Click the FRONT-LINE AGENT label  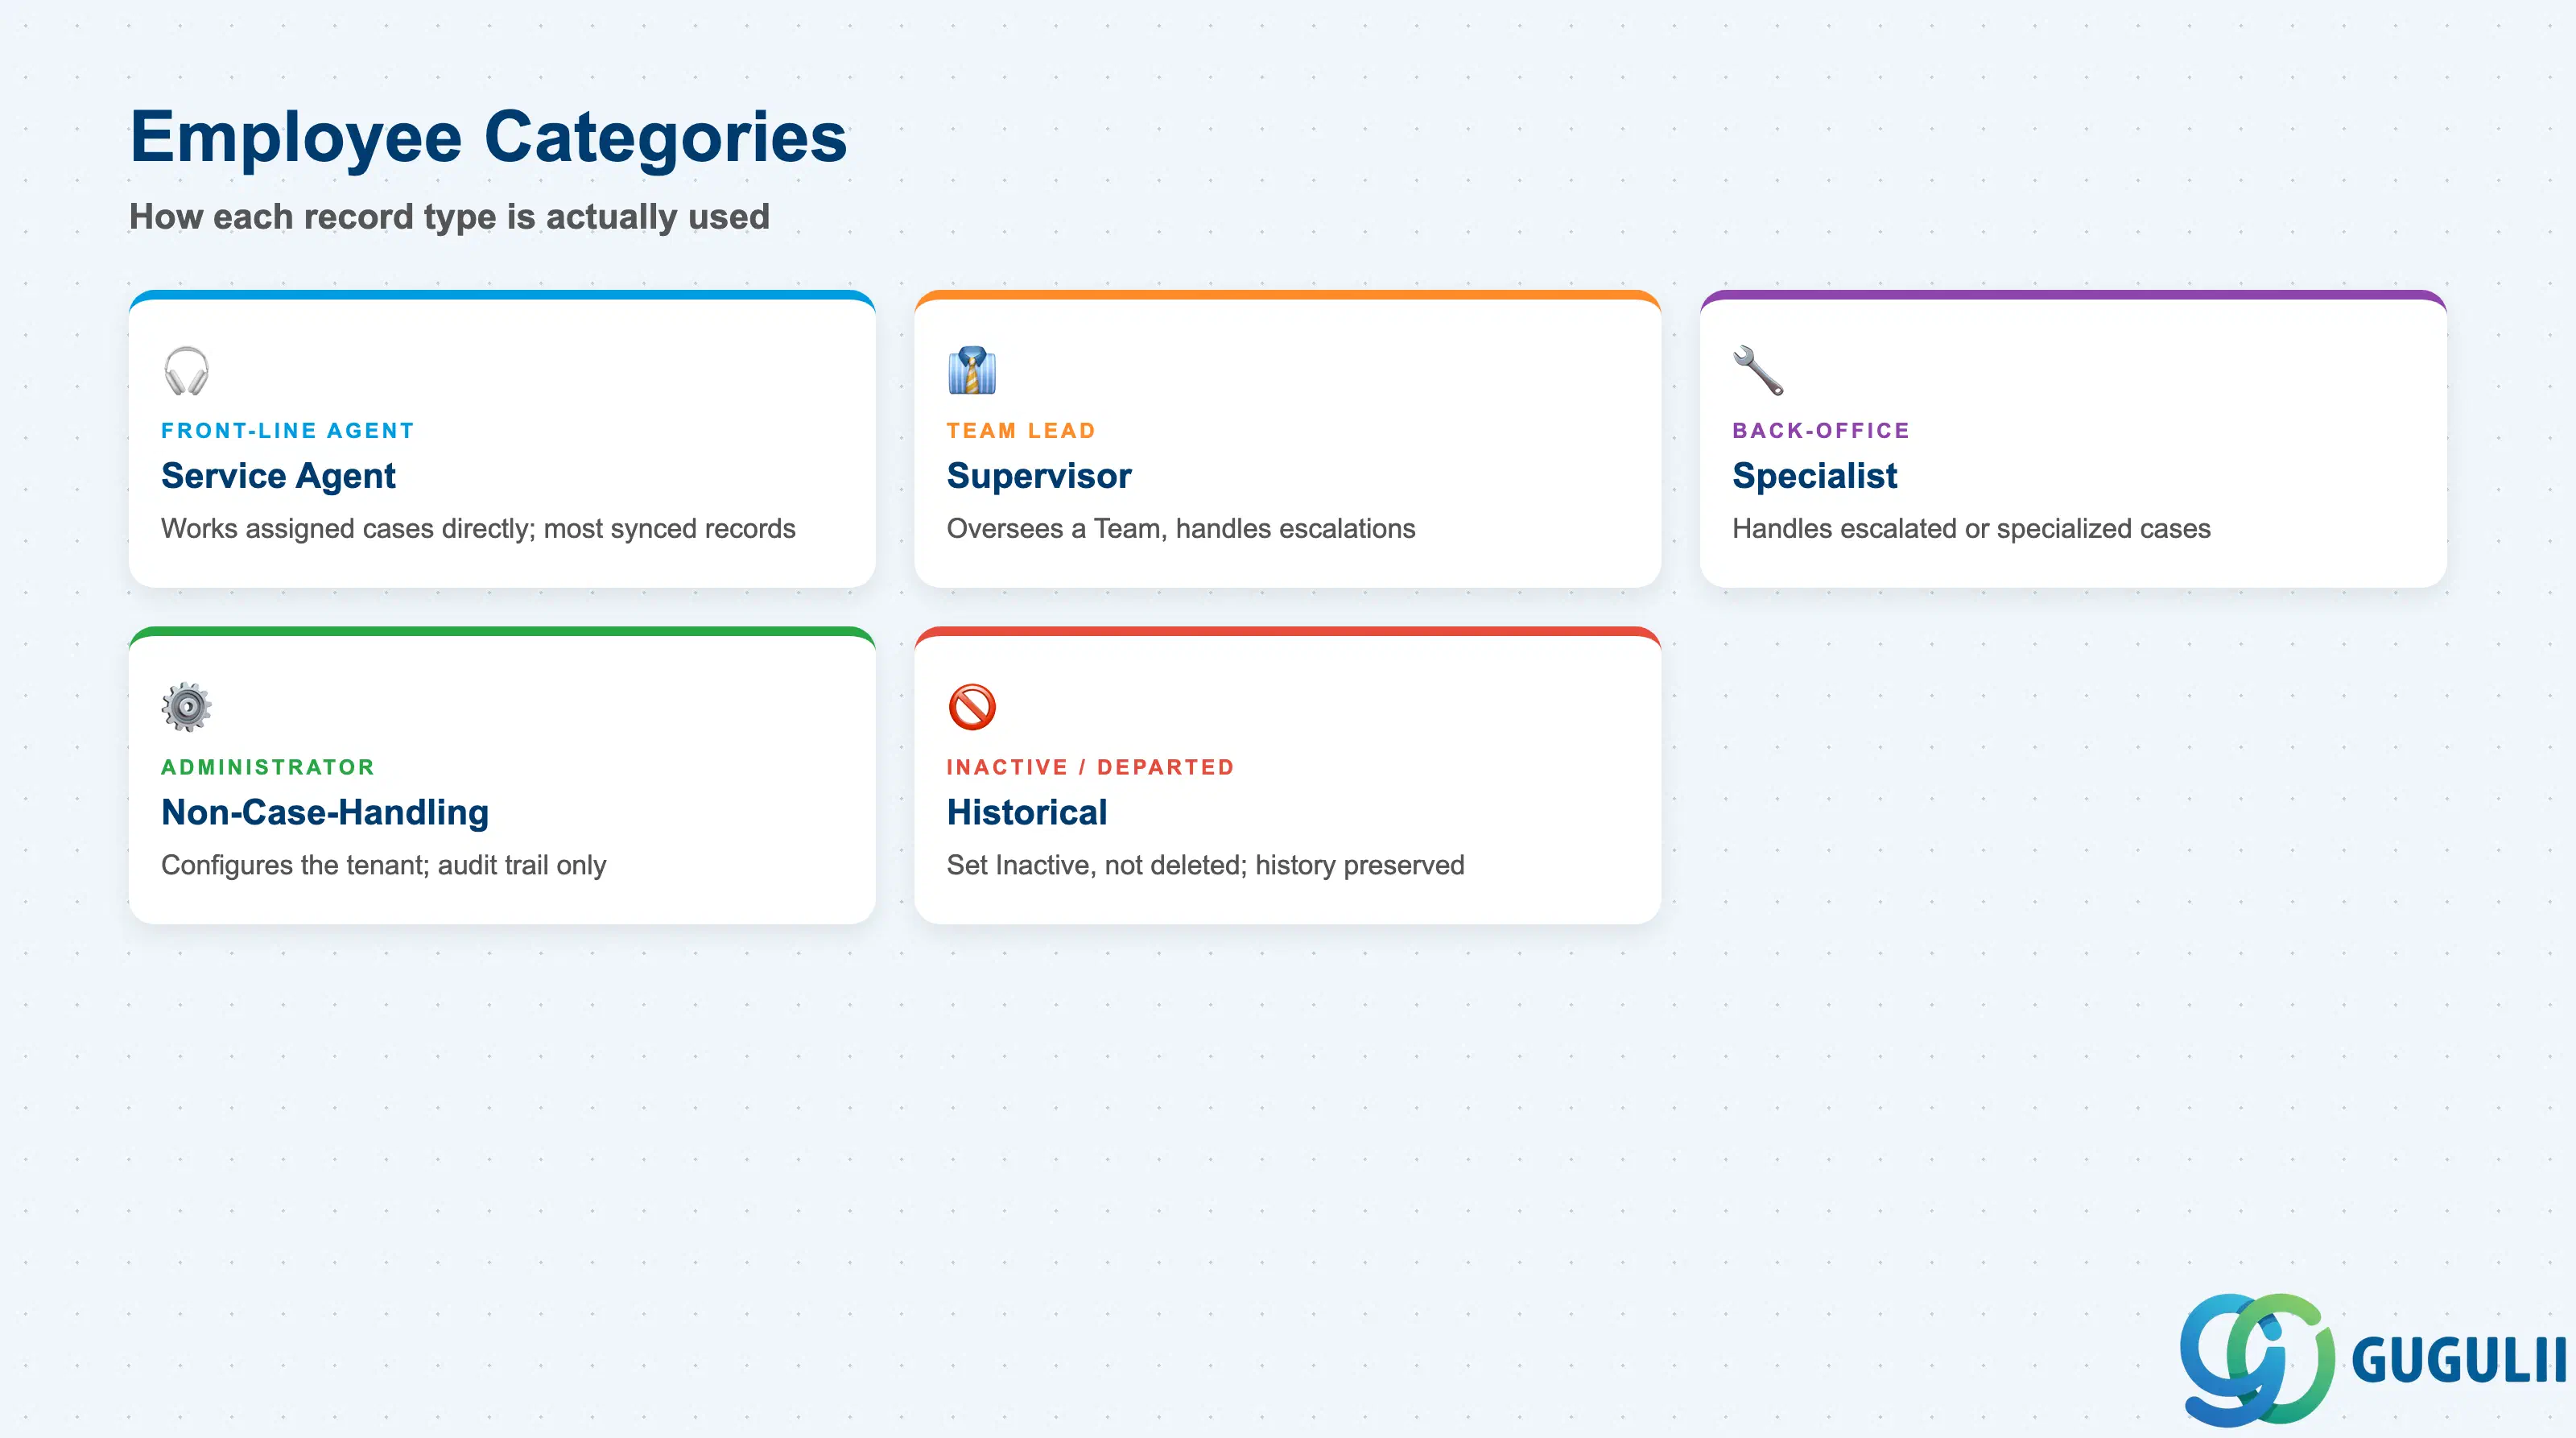[x=288, y=431]
